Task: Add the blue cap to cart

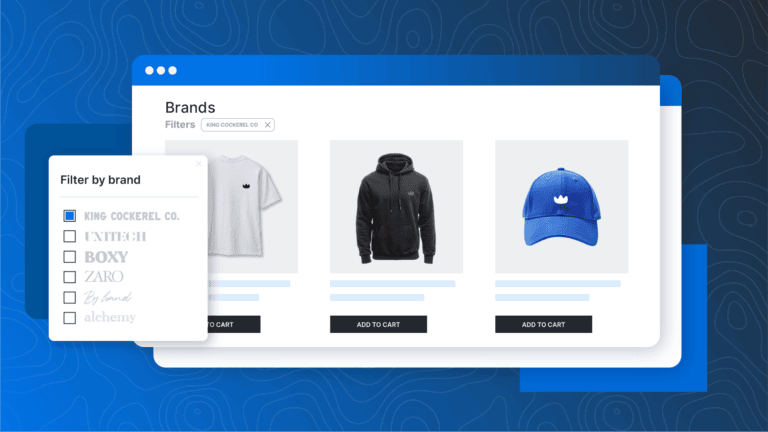Action: (543, 324)
